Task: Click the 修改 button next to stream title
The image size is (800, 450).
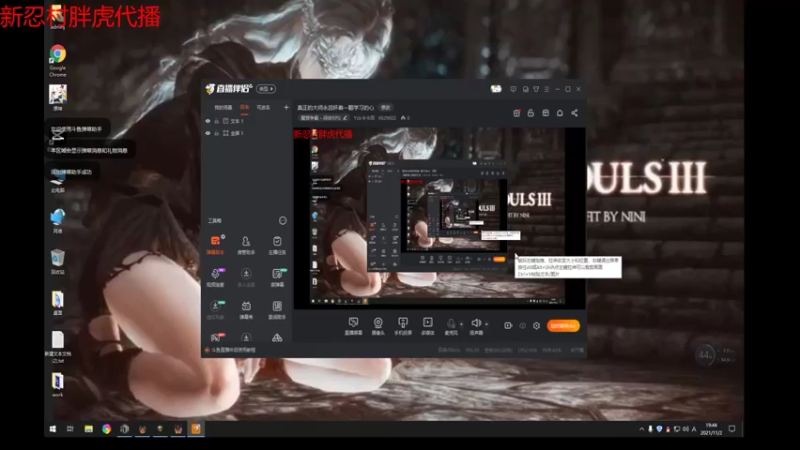Action: coord(386,108)
